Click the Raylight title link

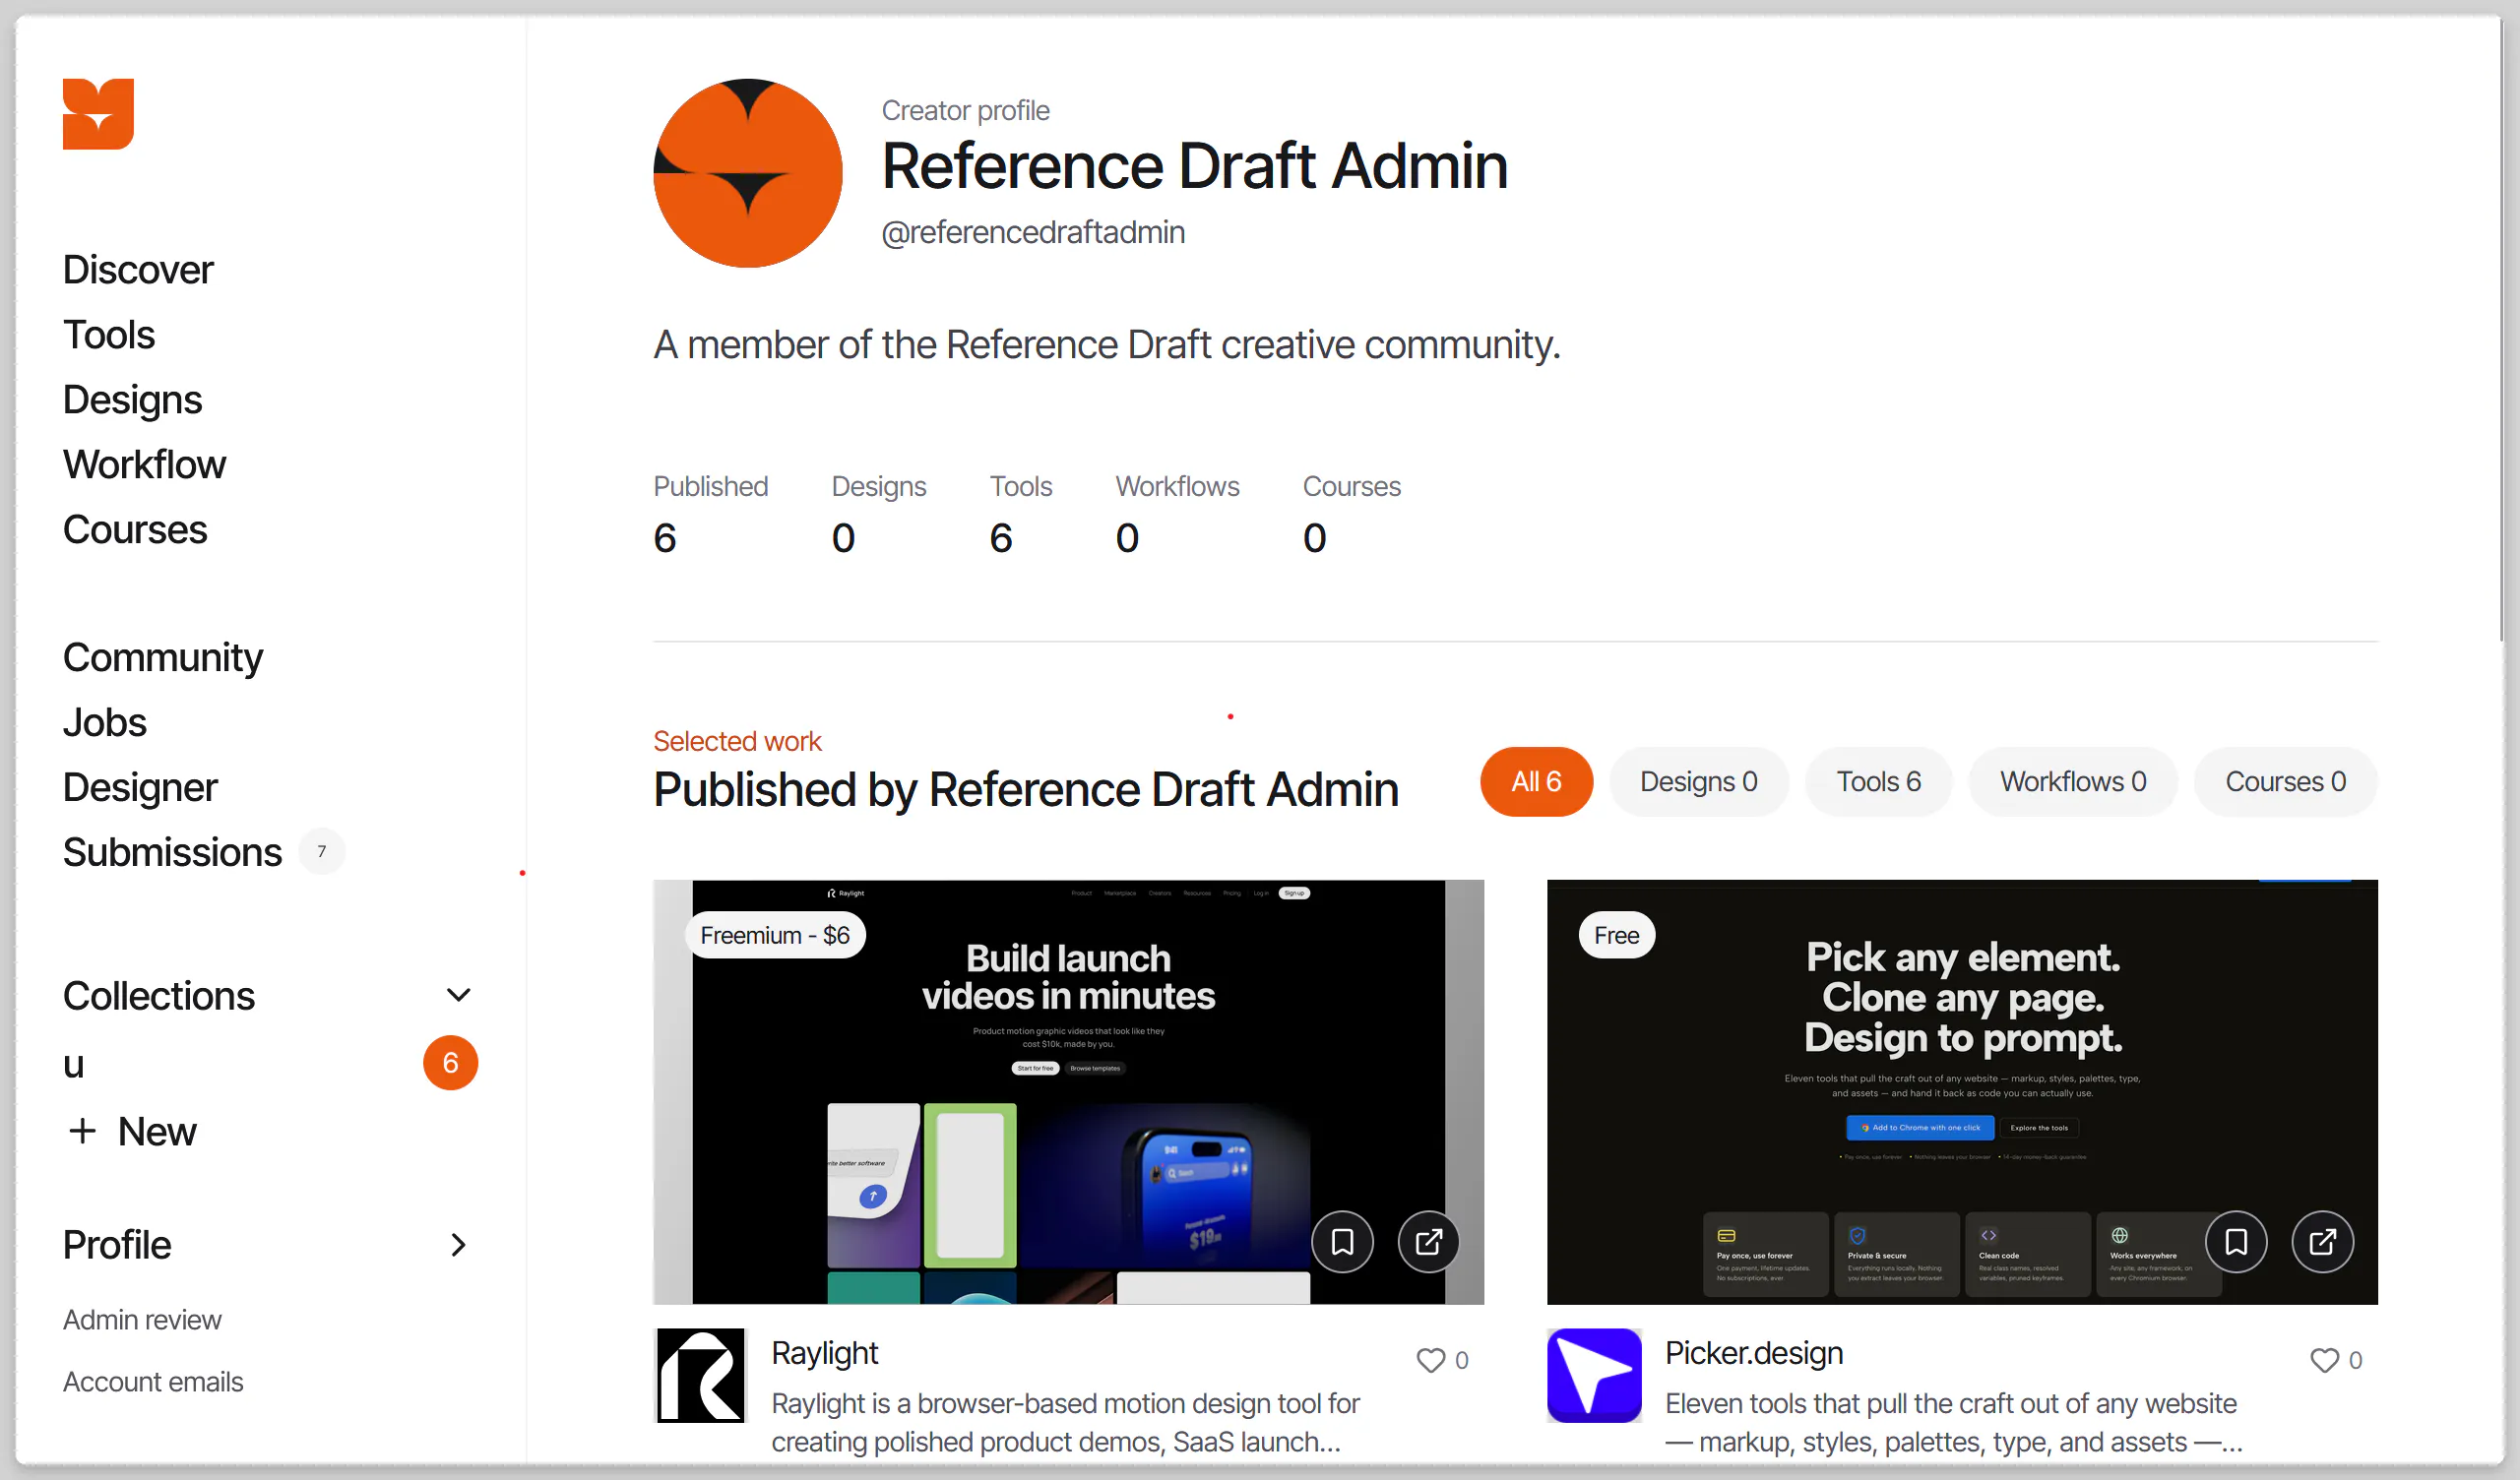point(824,1353)
